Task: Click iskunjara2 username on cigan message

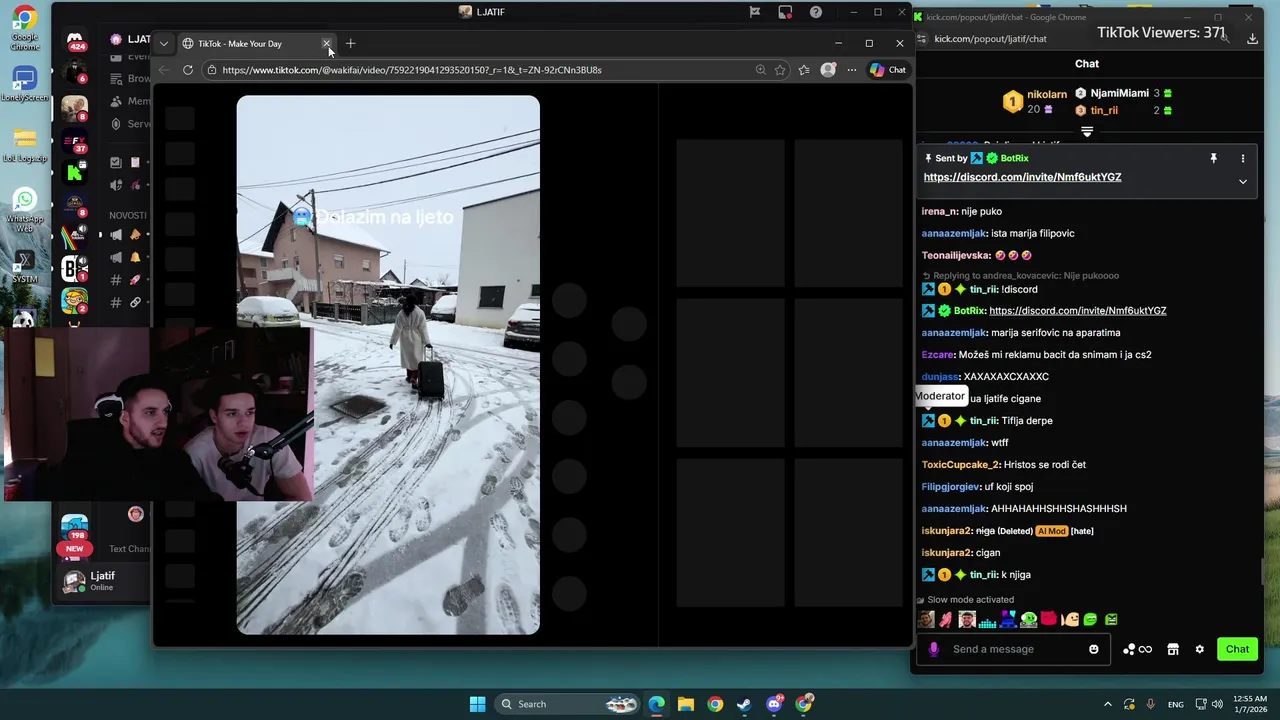Action: point(946,553)
